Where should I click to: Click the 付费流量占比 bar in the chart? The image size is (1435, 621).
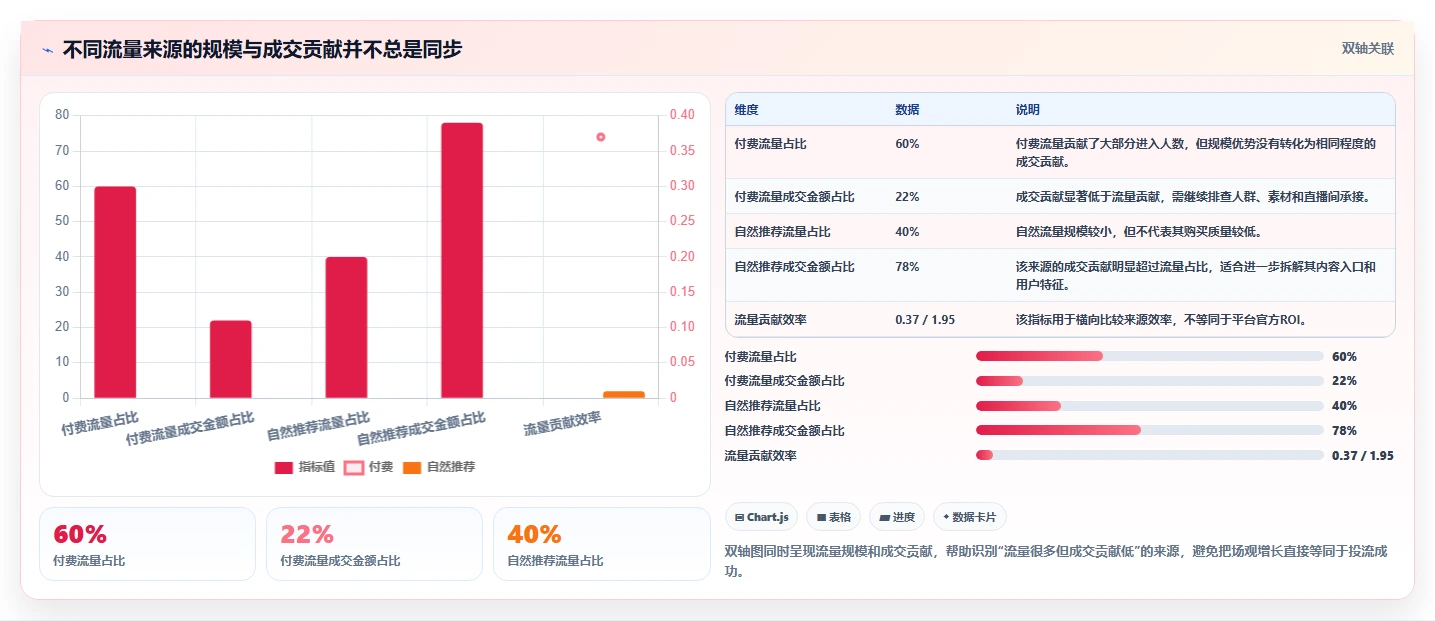115,292
